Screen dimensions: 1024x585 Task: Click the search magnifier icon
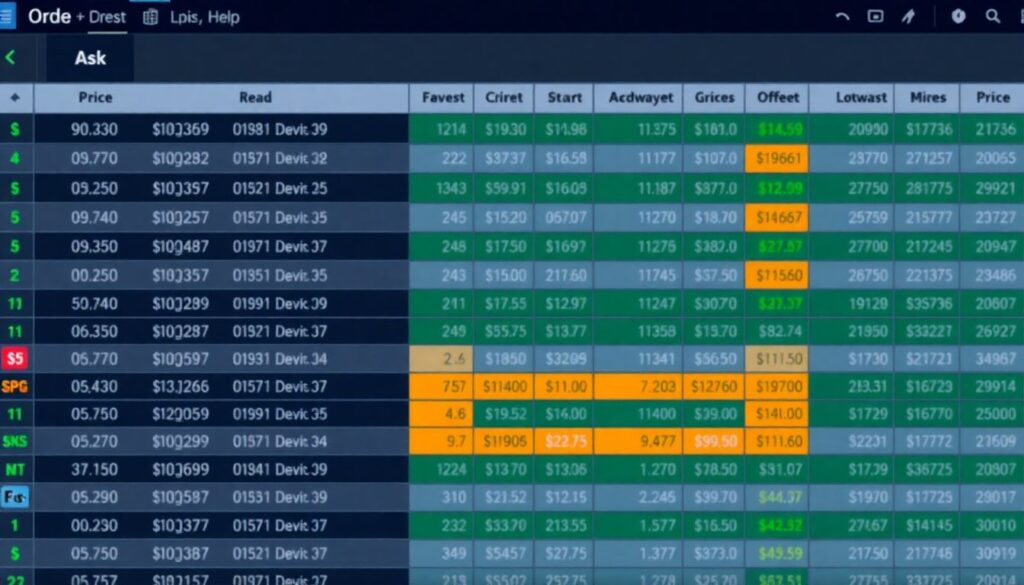coord(993,16)
